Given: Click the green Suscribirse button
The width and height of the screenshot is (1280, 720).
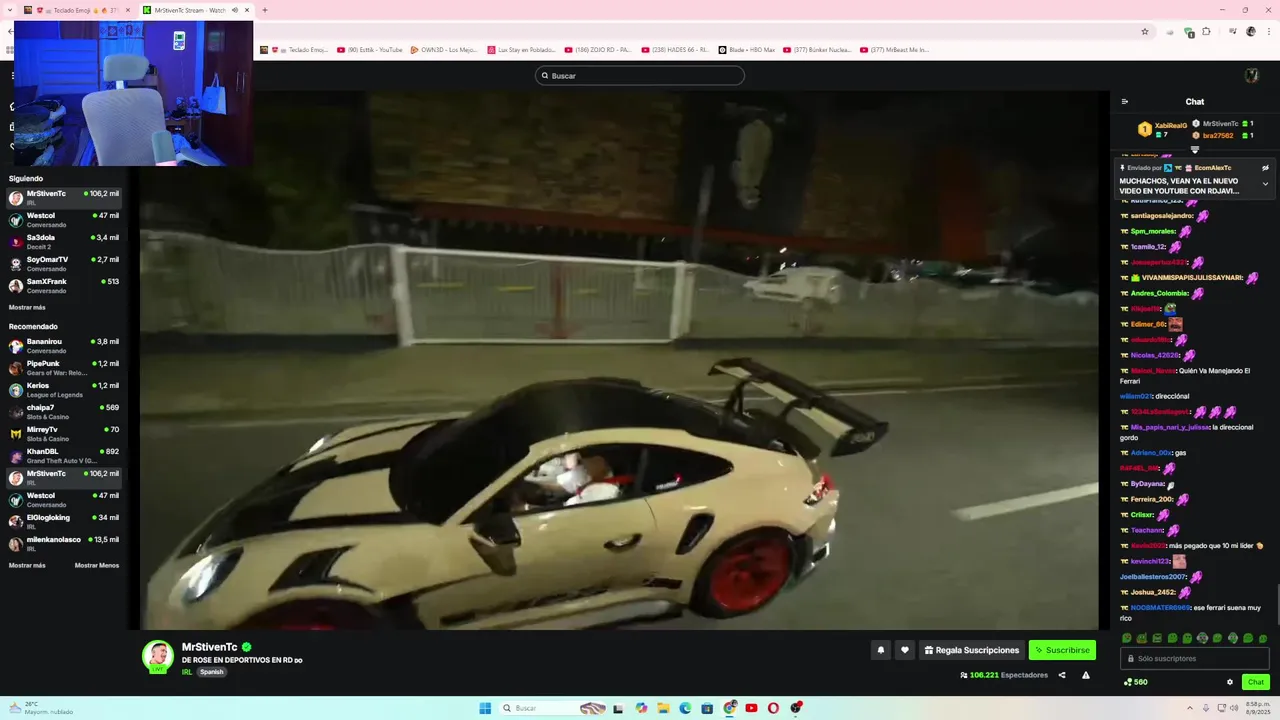Looking at the screenshot, I should (x=1062, y=650).
